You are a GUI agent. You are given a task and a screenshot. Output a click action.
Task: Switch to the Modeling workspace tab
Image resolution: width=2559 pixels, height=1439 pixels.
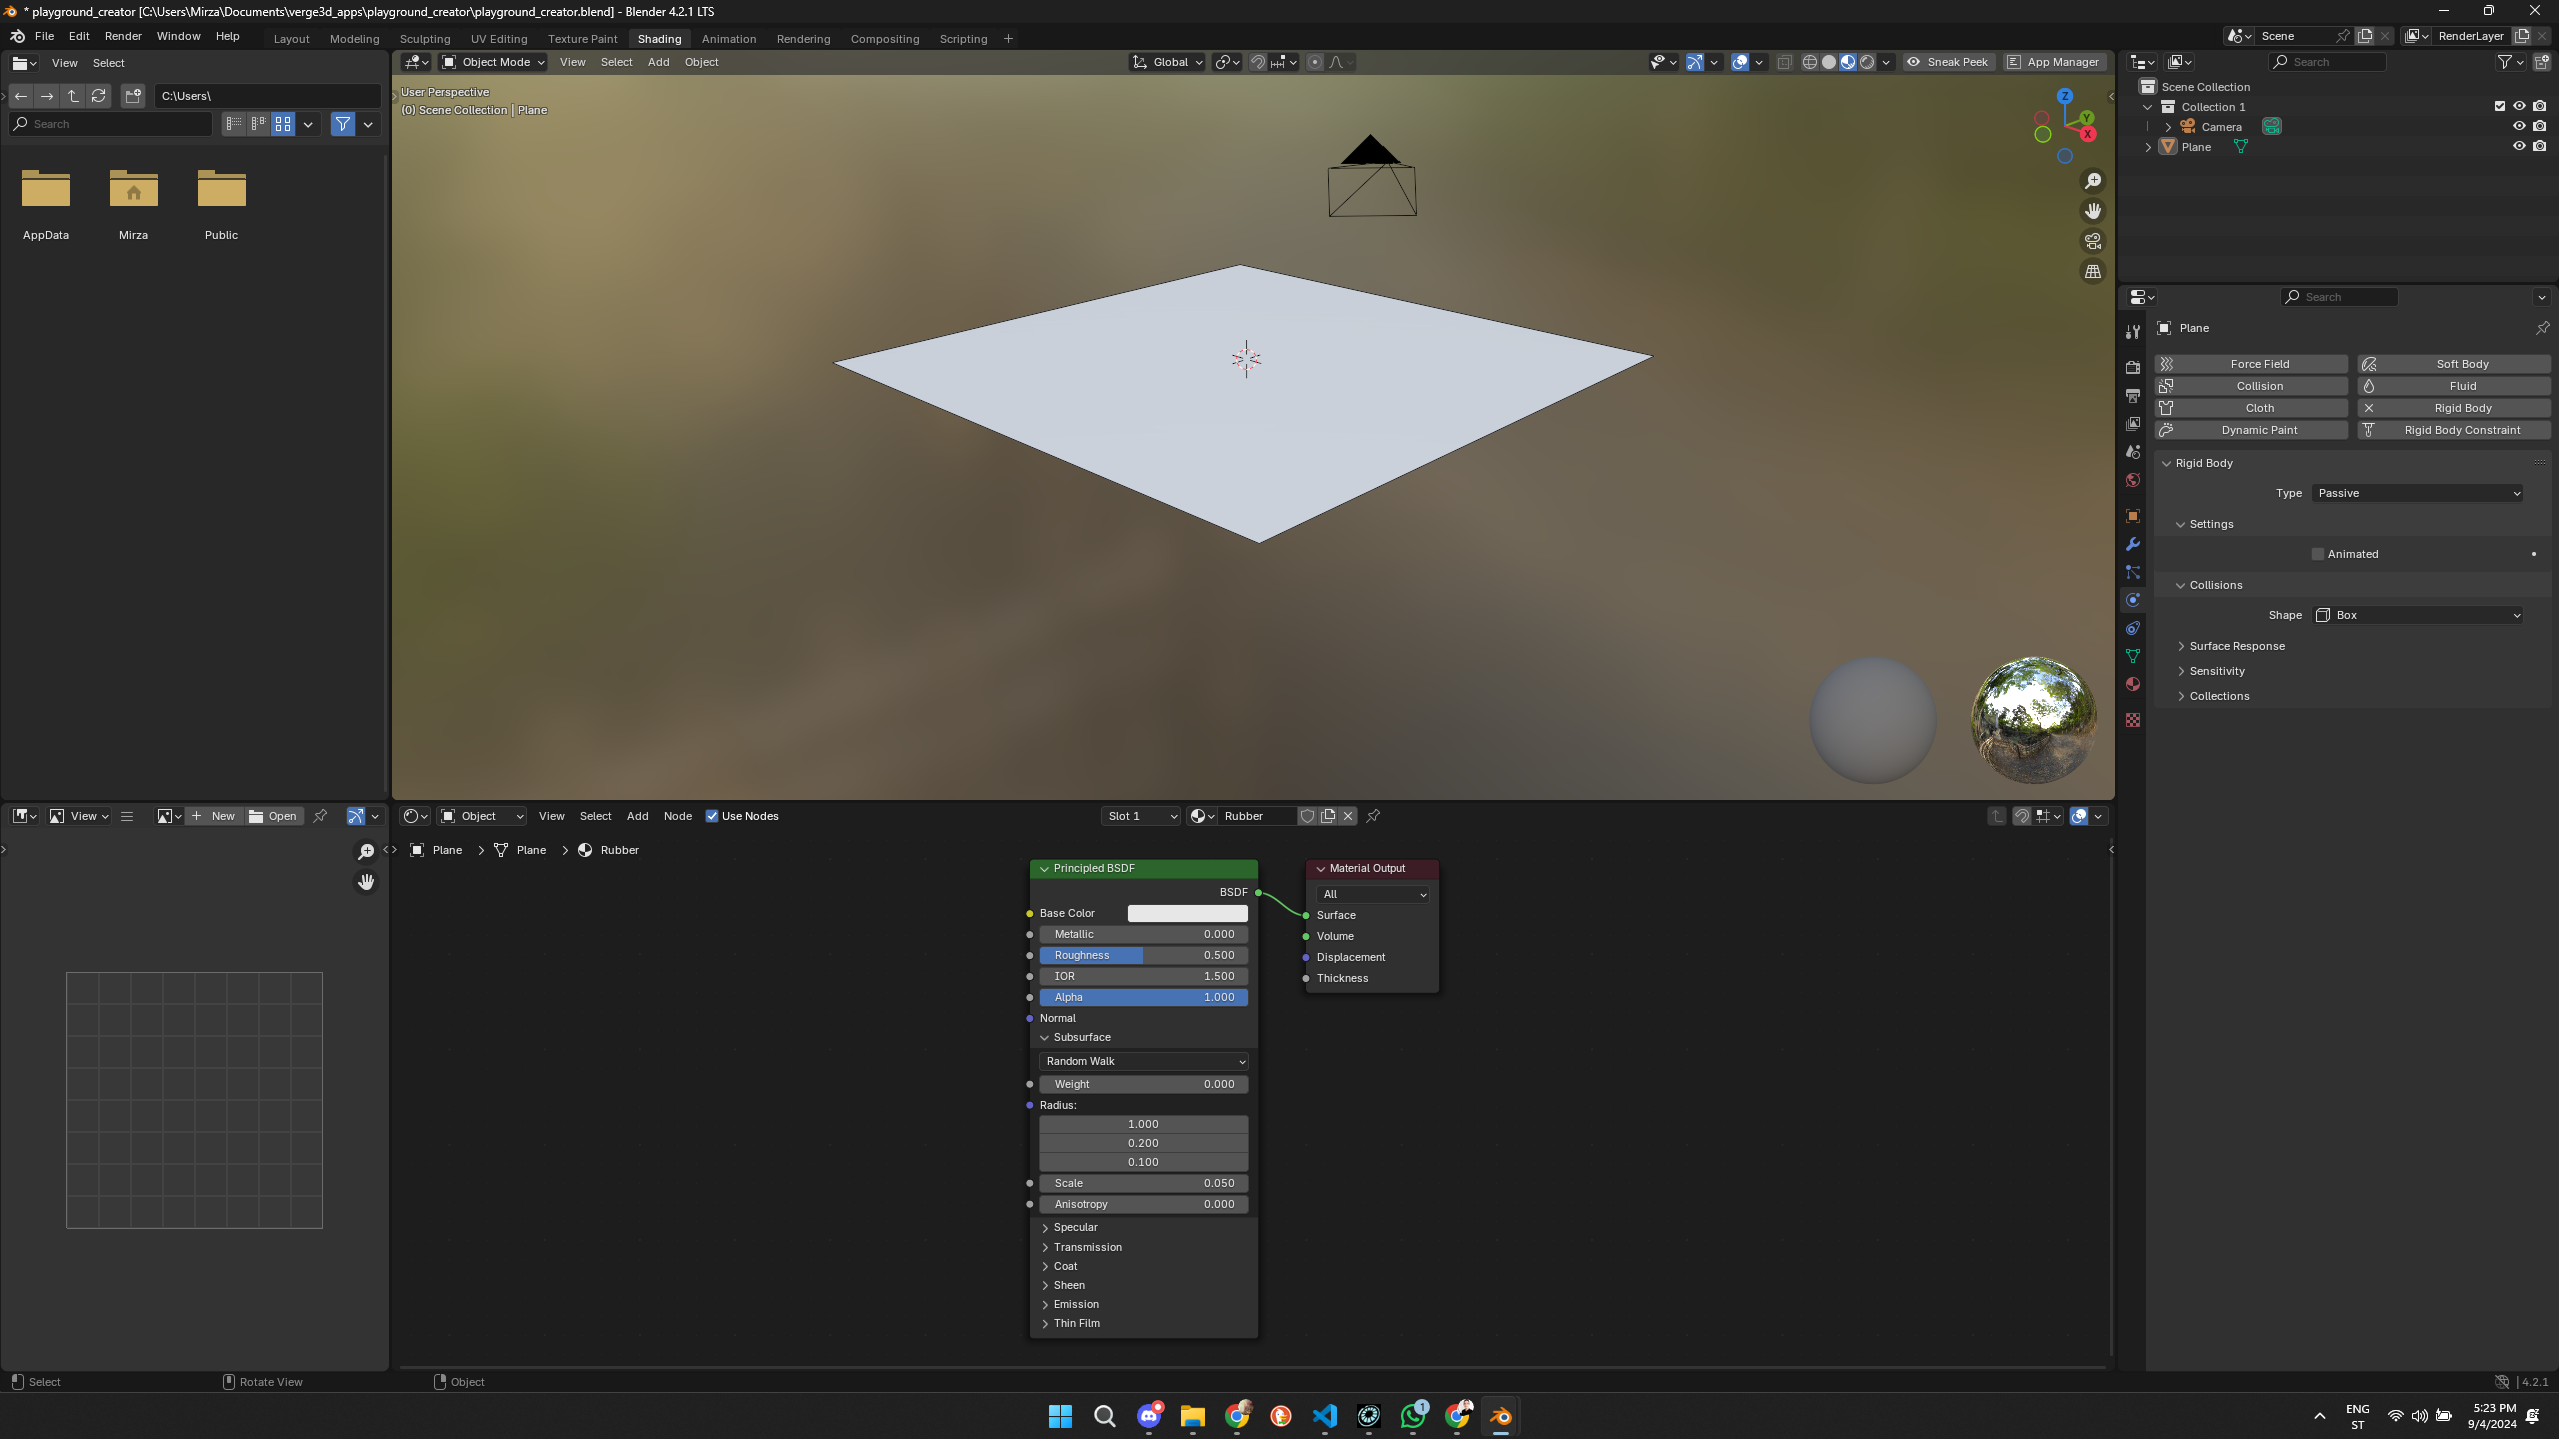click(355, 39)
